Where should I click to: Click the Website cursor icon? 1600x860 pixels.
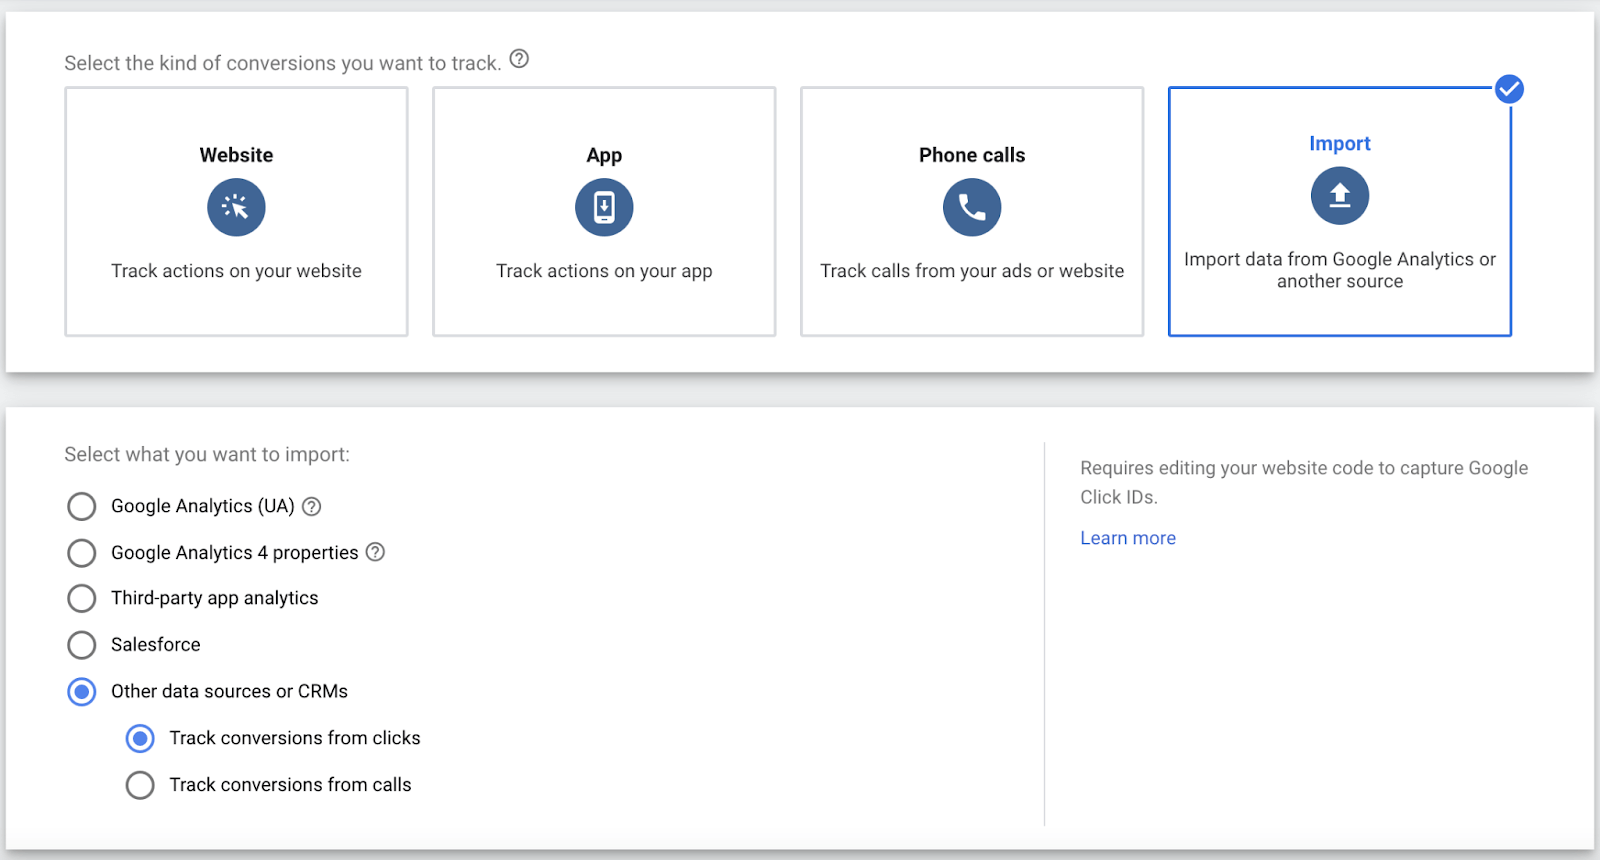click(x=236, y=207)
